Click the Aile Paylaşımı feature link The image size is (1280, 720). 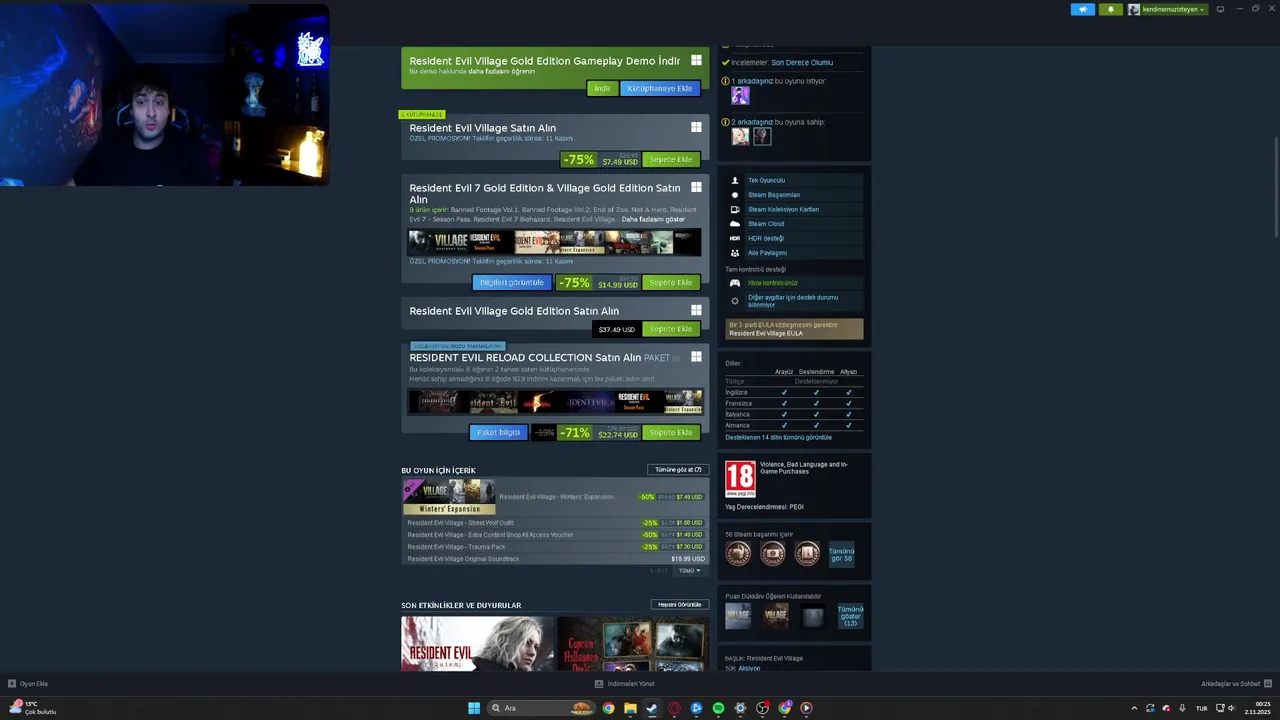[767, 253]
